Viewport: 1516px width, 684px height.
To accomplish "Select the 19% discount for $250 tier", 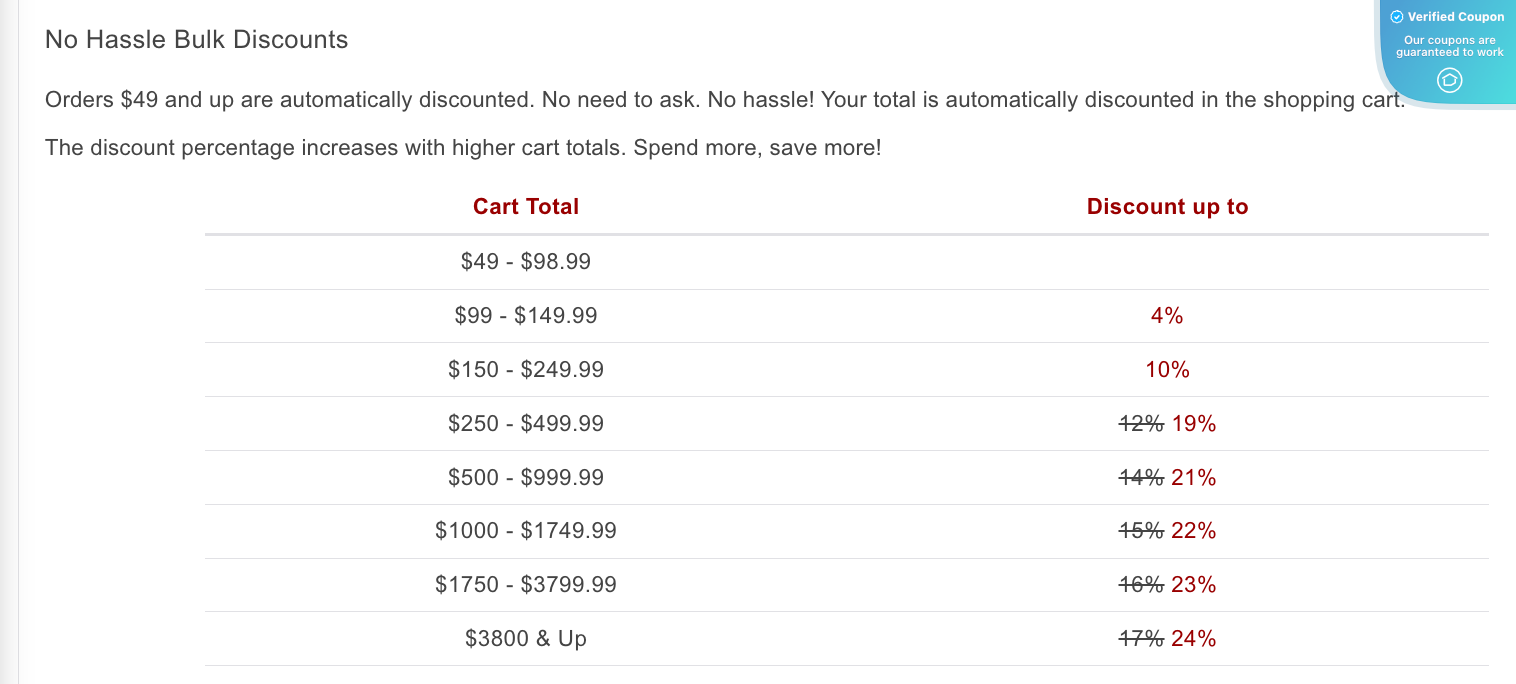I will pyautogui.click(x=1195, y=423).
